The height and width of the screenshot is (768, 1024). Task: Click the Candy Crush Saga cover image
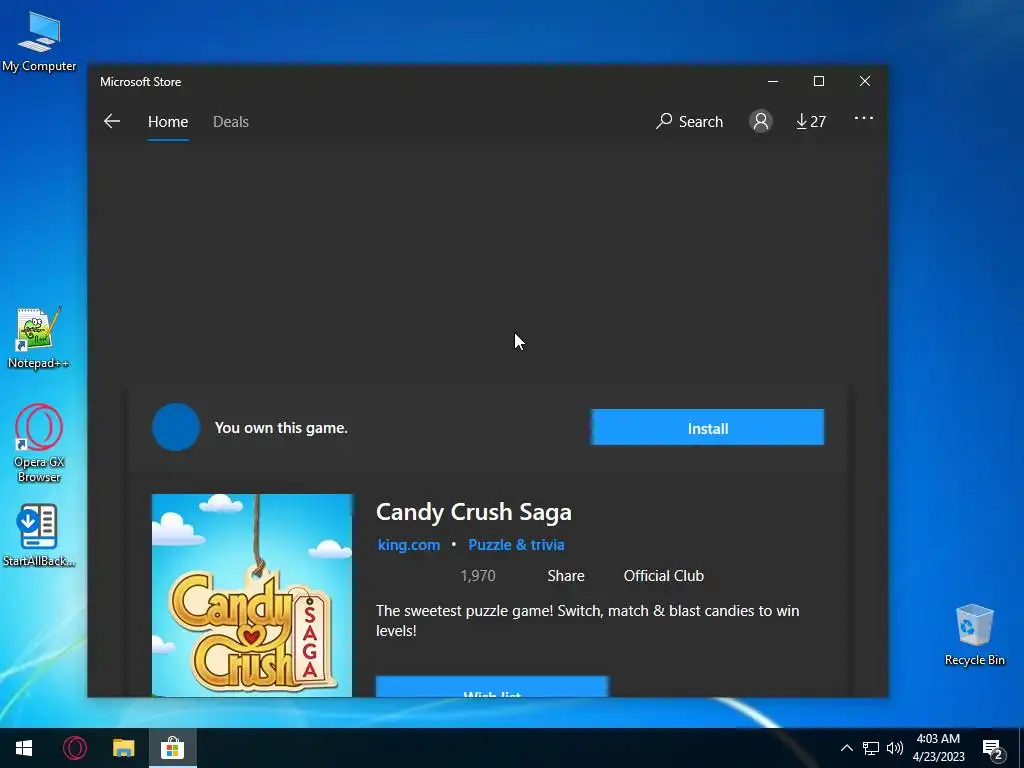coord(252,595)
